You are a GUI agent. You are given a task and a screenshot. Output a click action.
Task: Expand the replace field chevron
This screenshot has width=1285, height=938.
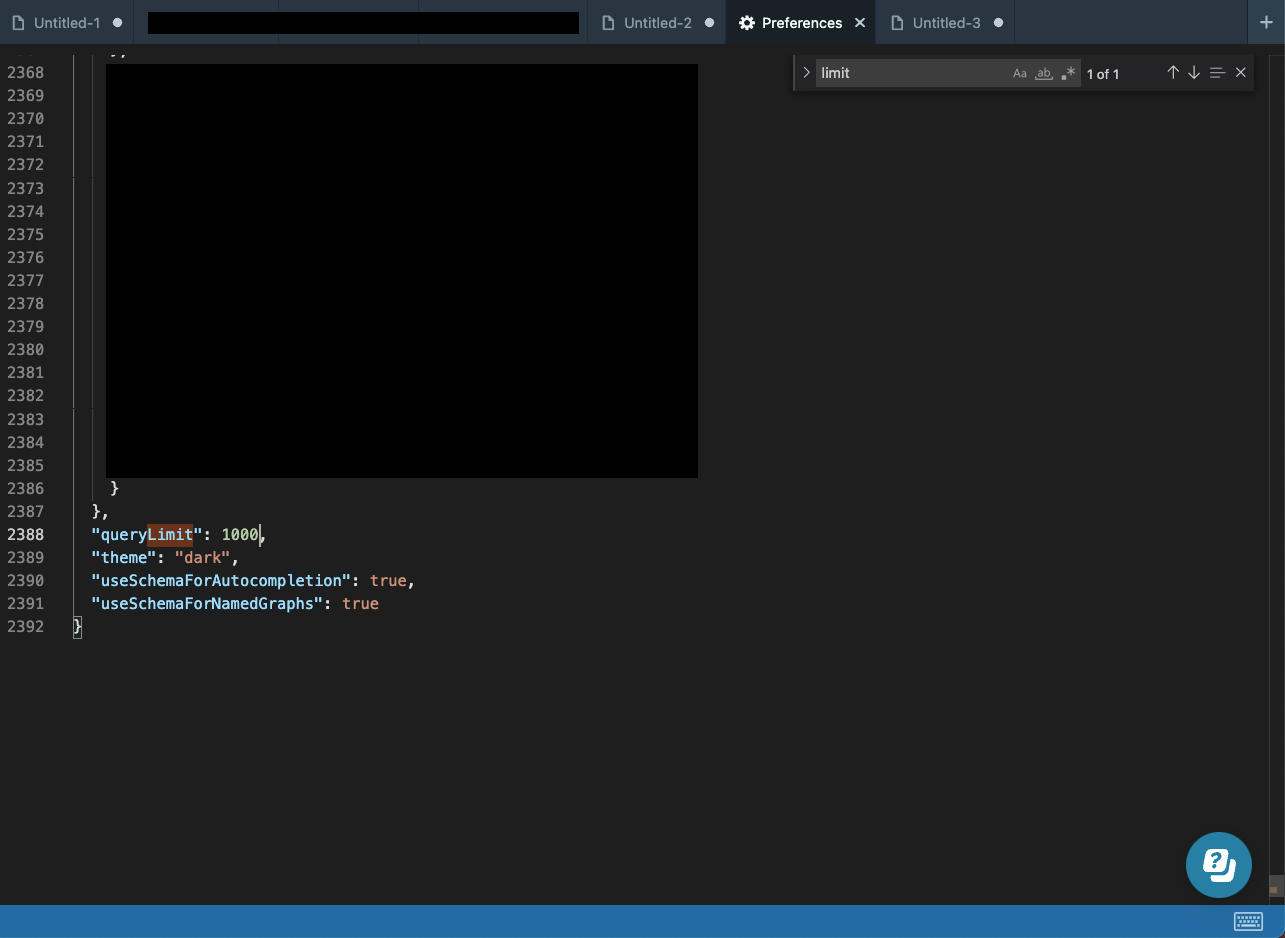806,72
